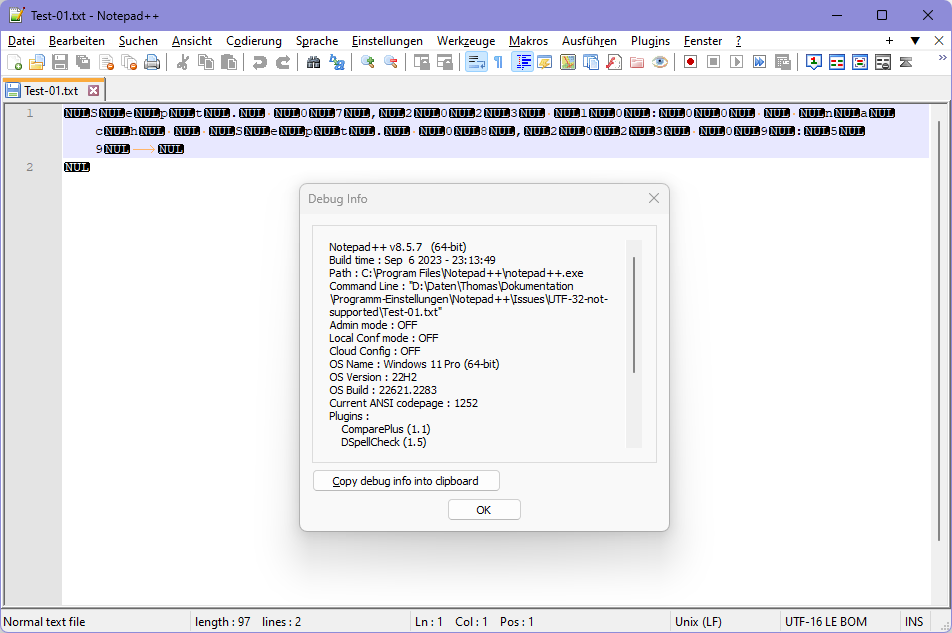Image resolution: width=952 pixels, height=633 pixels.
Task: Click the clear compare results icon
Action: pyautogui.click(x=883, y=62)
